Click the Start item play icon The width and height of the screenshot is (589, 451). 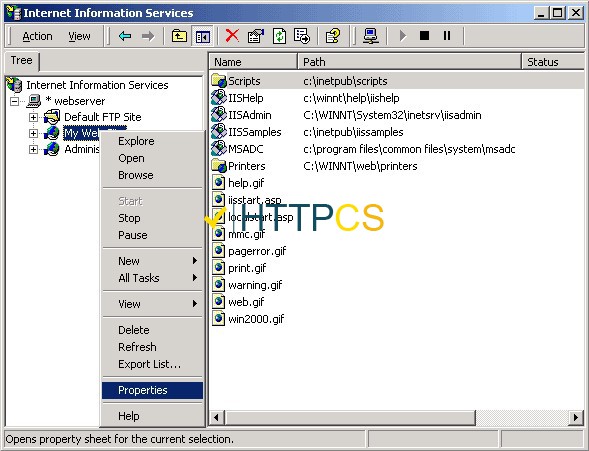click(403, 36)
